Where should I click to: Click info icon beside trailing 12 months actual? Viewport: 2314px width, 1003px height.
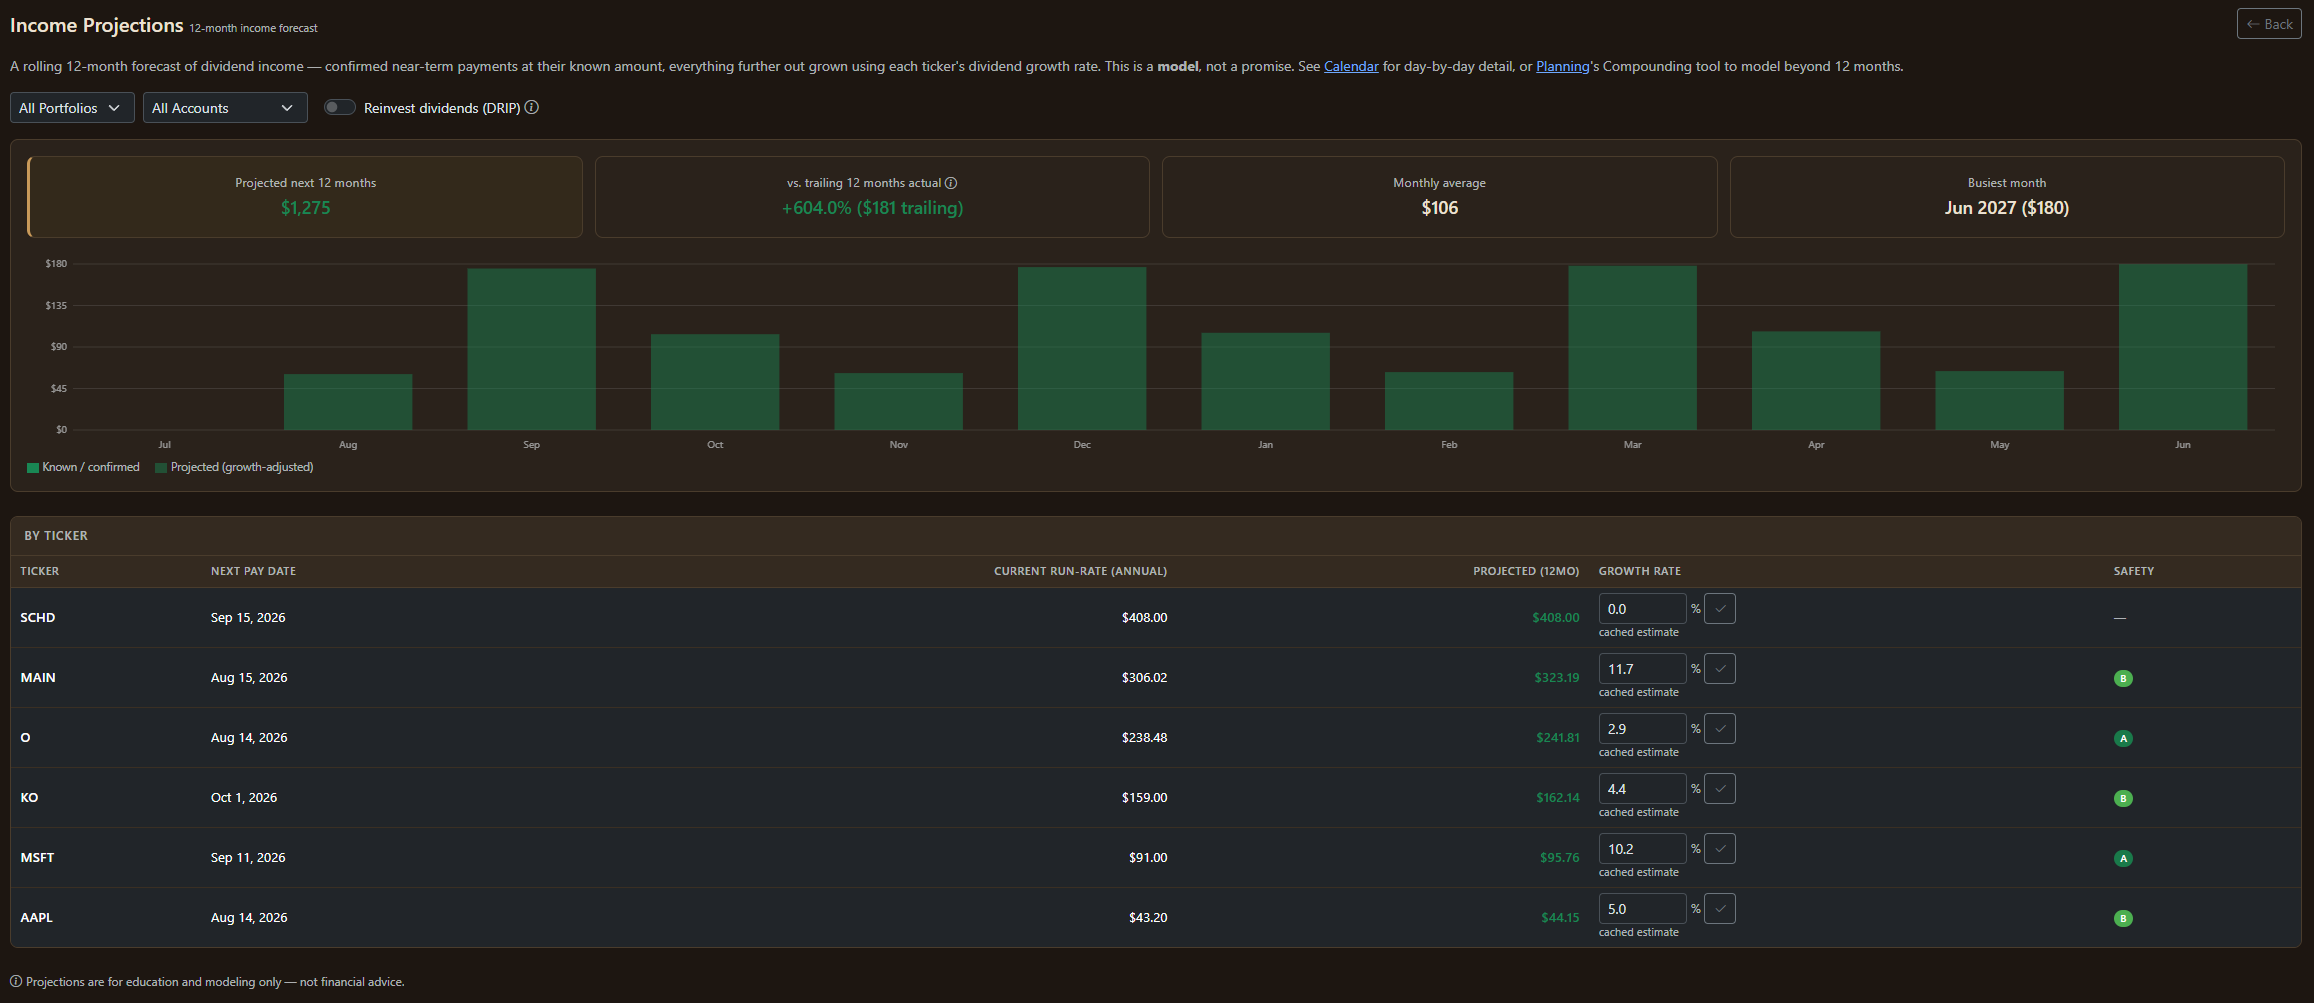point(951,183)
